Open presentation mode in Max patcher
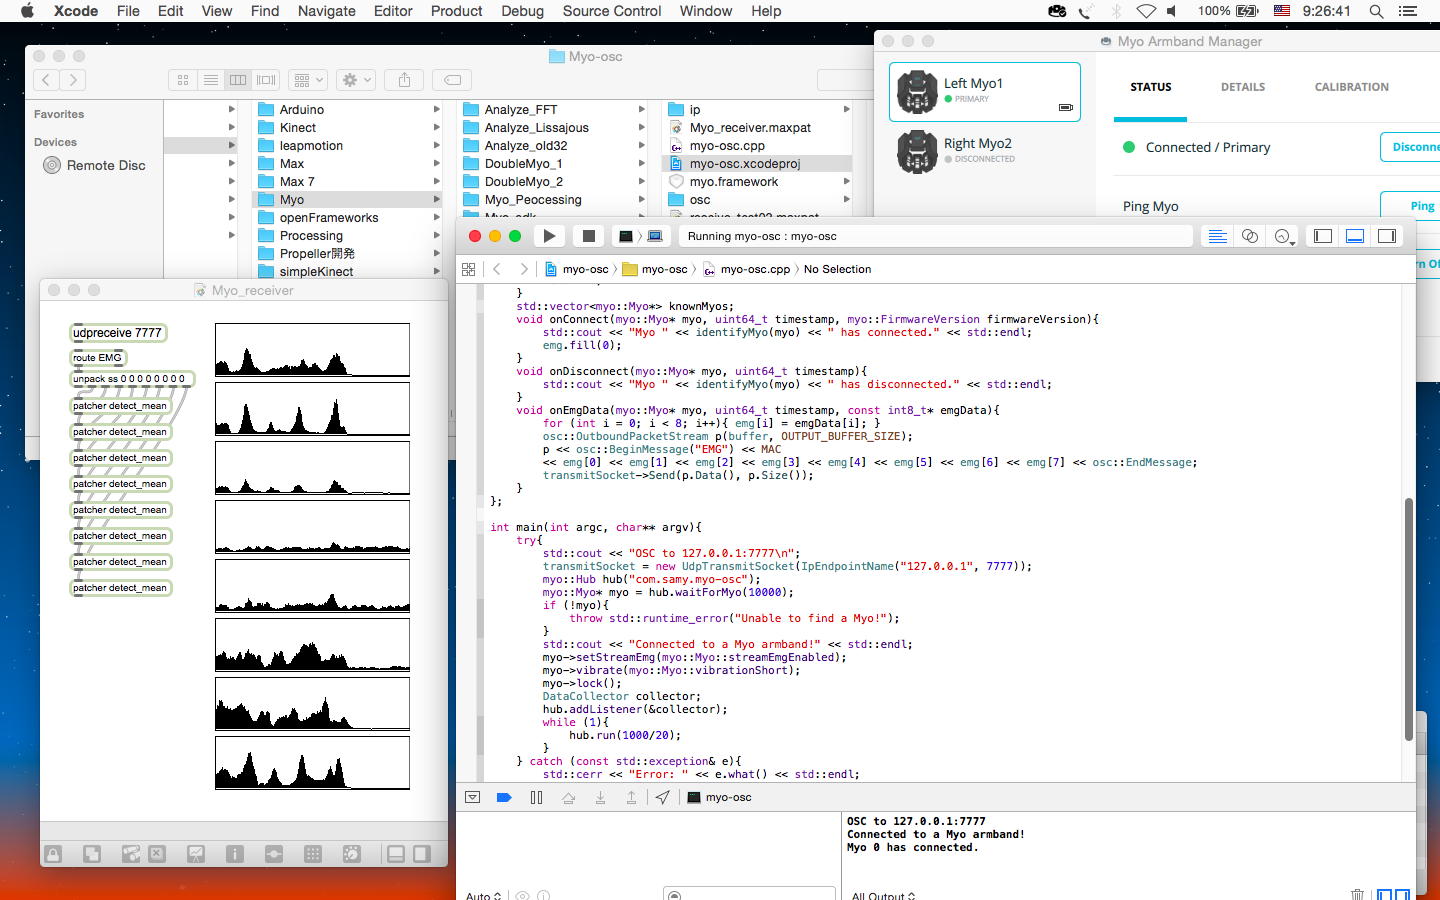This screenshot has height=900, width=1440. click(x=195, y=853)
